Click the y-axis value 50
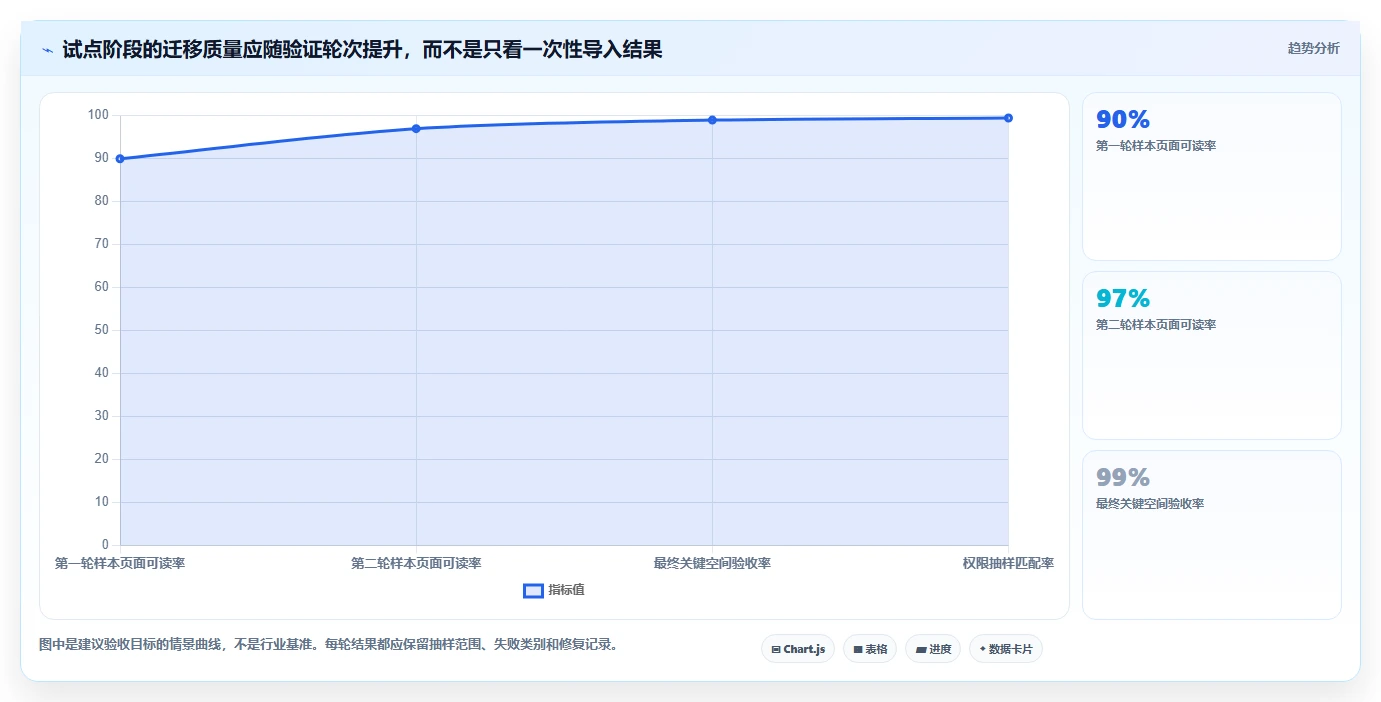This screenshot has width=1381, height=702. click(x=101, y=330)
